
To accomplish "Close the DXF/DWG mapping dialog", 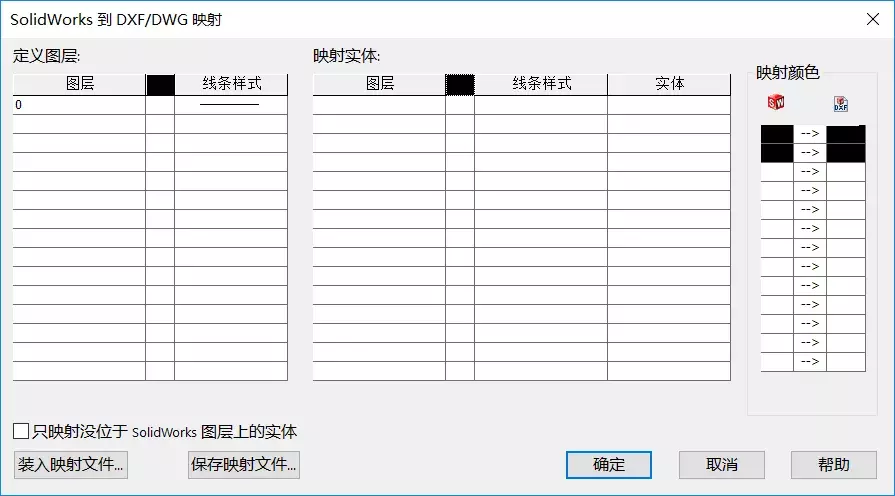I will 873,19.
